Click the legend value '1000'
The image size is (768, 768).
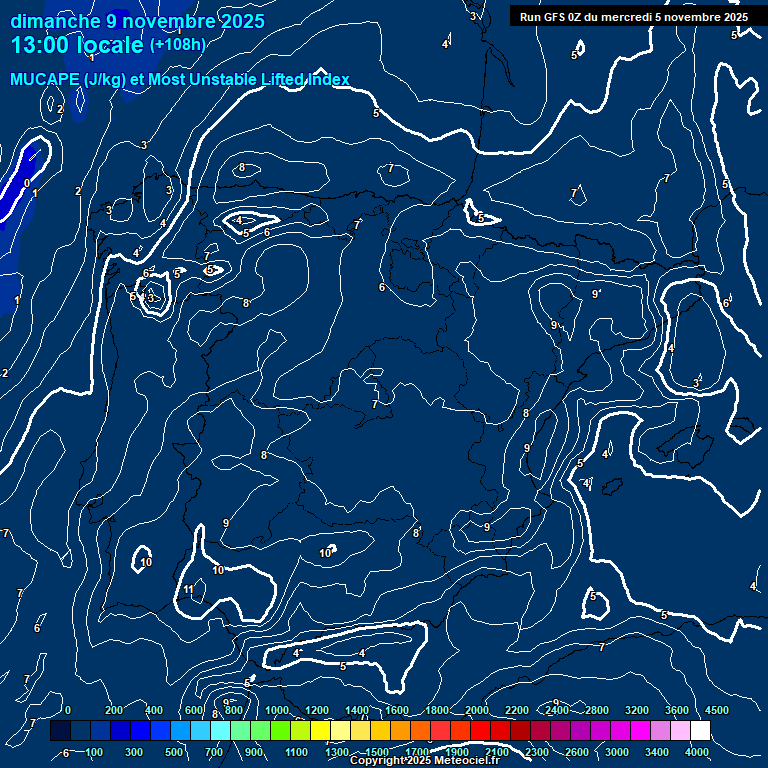click(277, 710)
